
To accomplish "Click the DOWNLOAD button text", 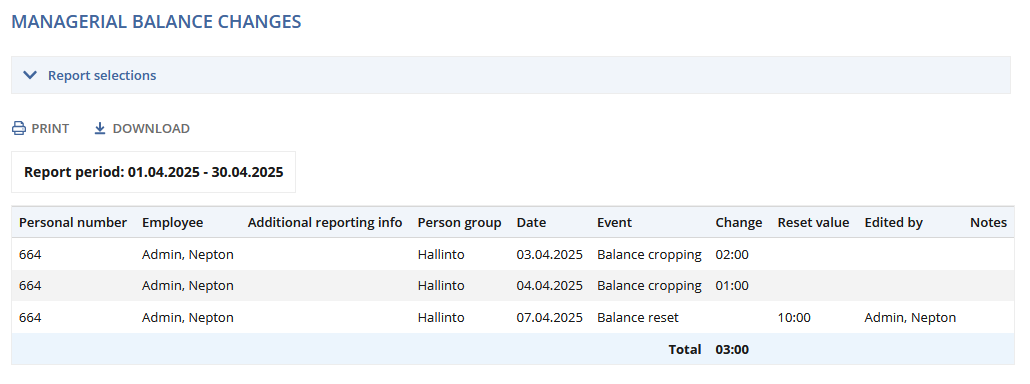I will point(151,129).
